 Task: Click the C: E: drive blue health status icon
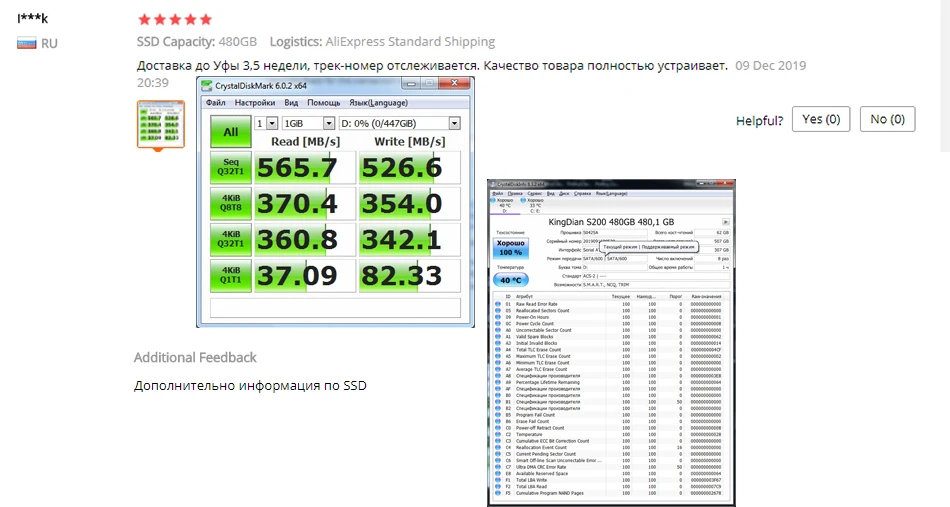pos(523,200)
